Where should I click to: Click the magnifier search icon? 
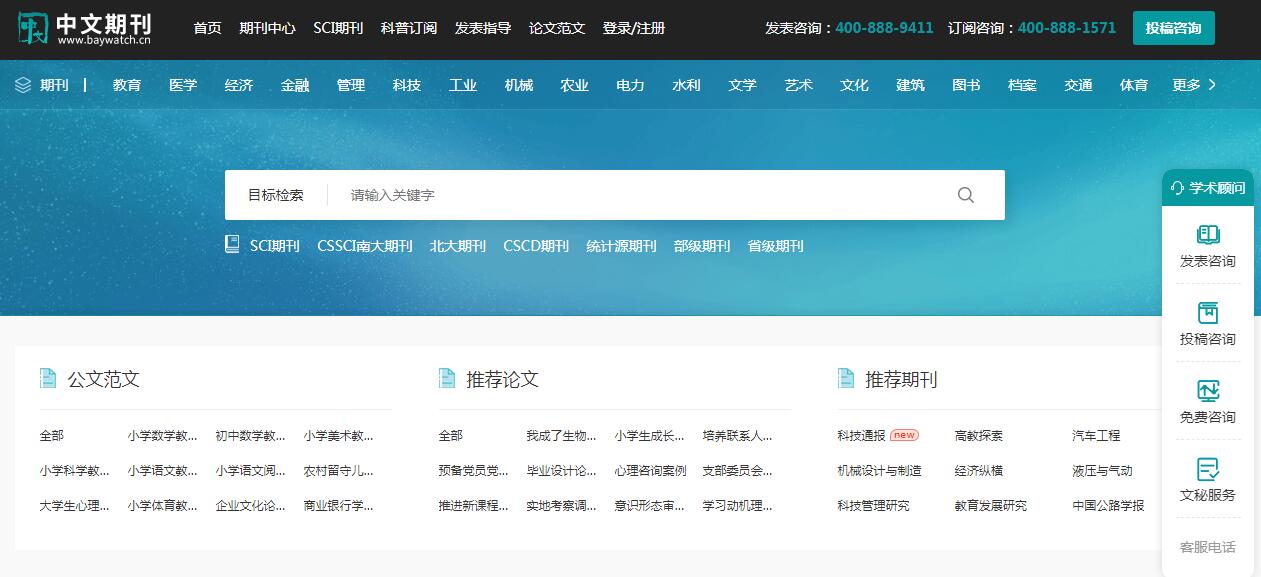pos(965,195)
